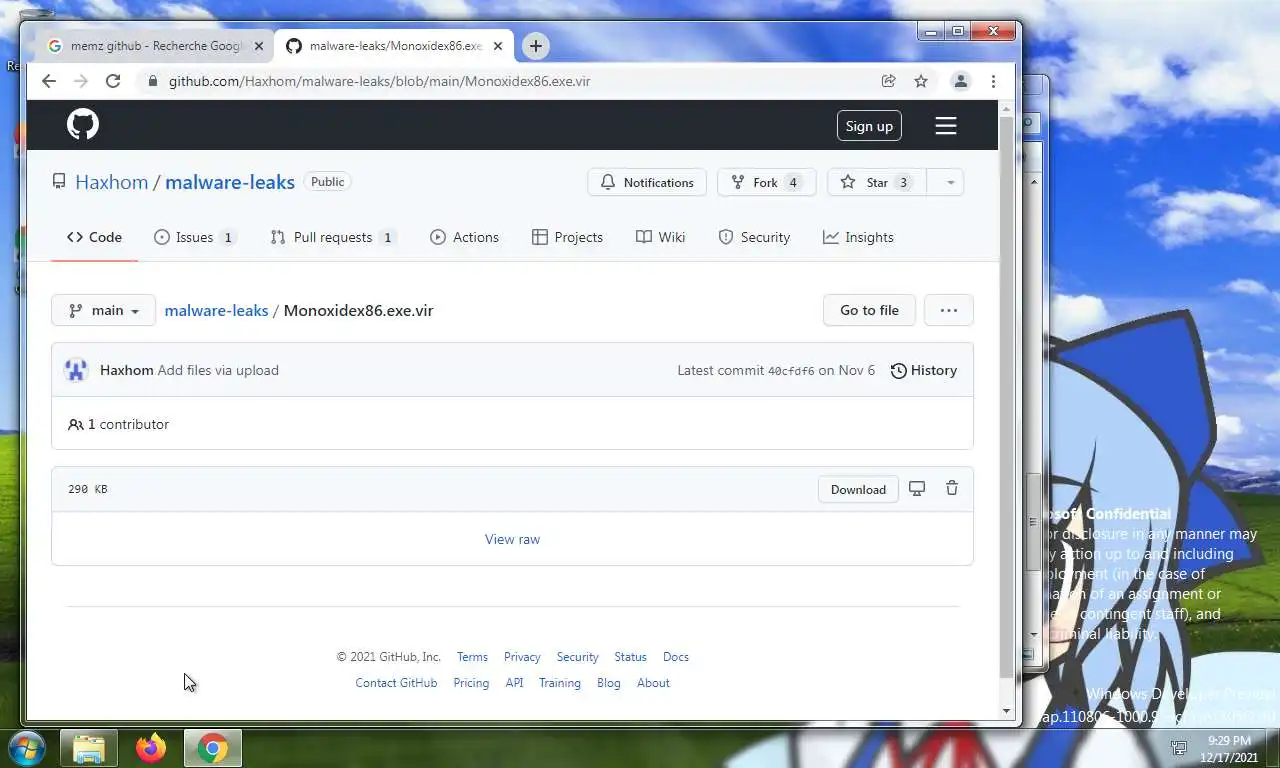The image size is (1280, 768).
Task: Open the Projects tab
Action: (x=567, y=237)
